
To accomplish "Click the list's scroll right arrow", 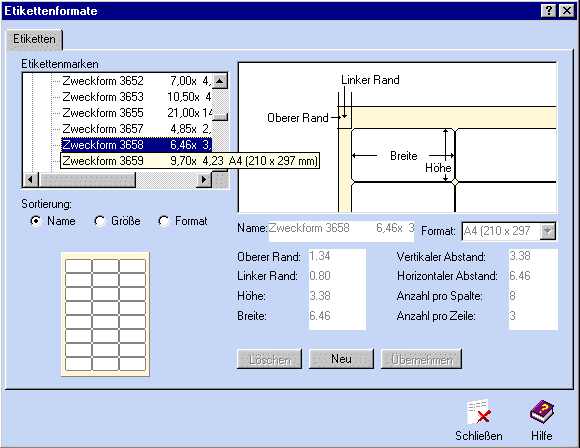I will coord(203,180).
